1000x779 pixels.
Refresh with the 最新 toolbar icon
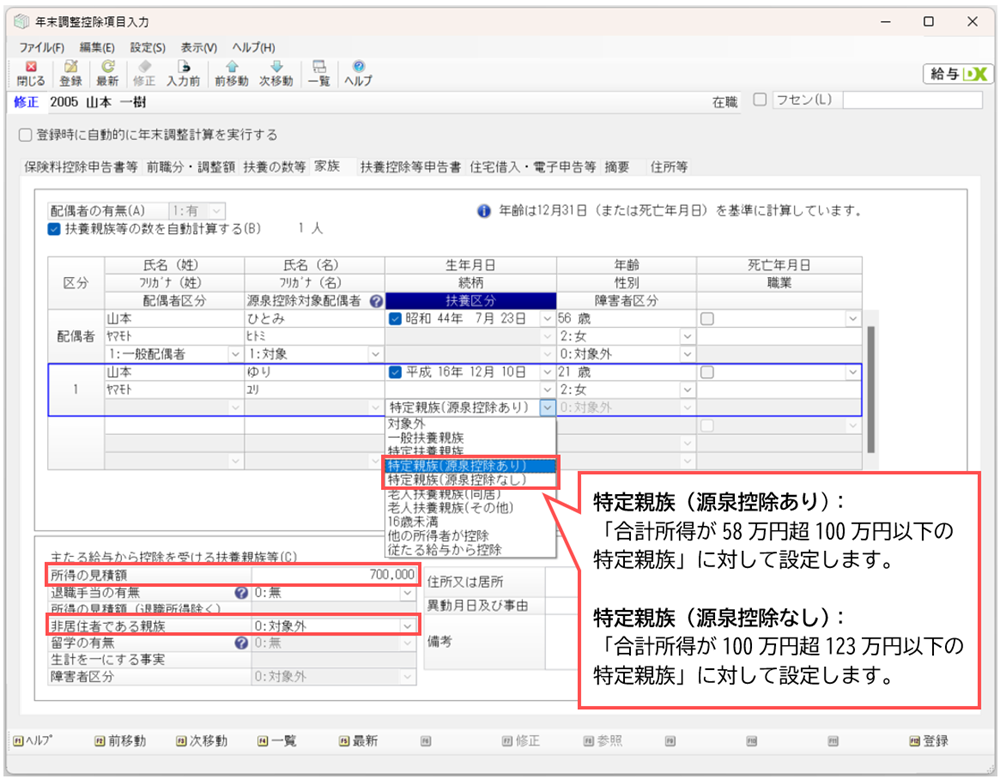[x=107, y=73]
